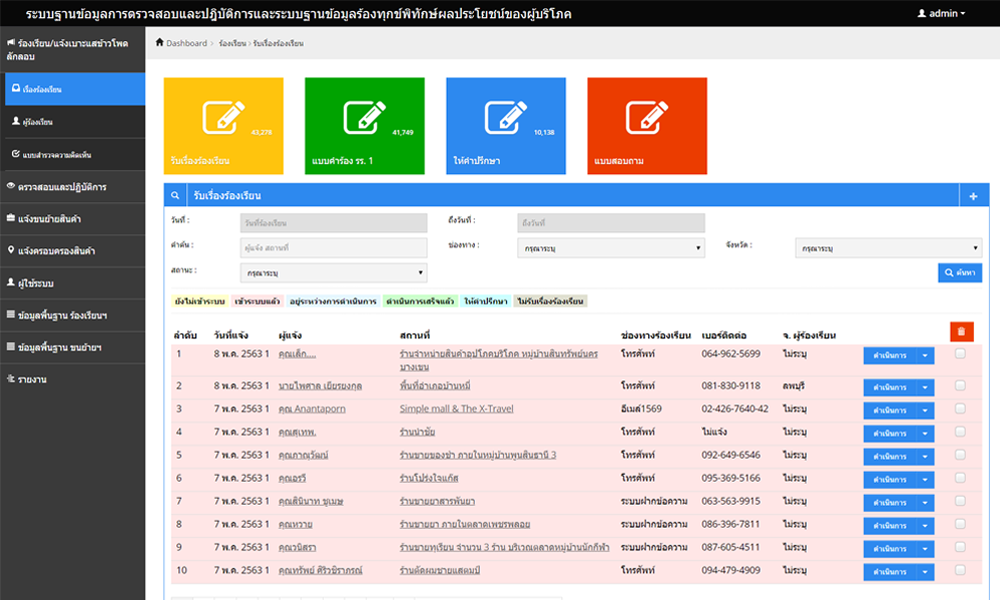Viewport: 1000px width, 600px height.
Task: Expand the ดำเนินการ arrow for row 3
Action: click(925, 411)
